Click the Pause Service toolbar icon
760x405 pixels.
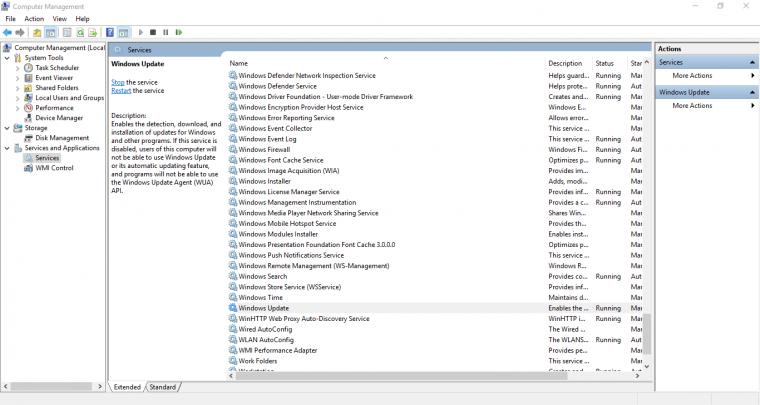click(166, 32)
